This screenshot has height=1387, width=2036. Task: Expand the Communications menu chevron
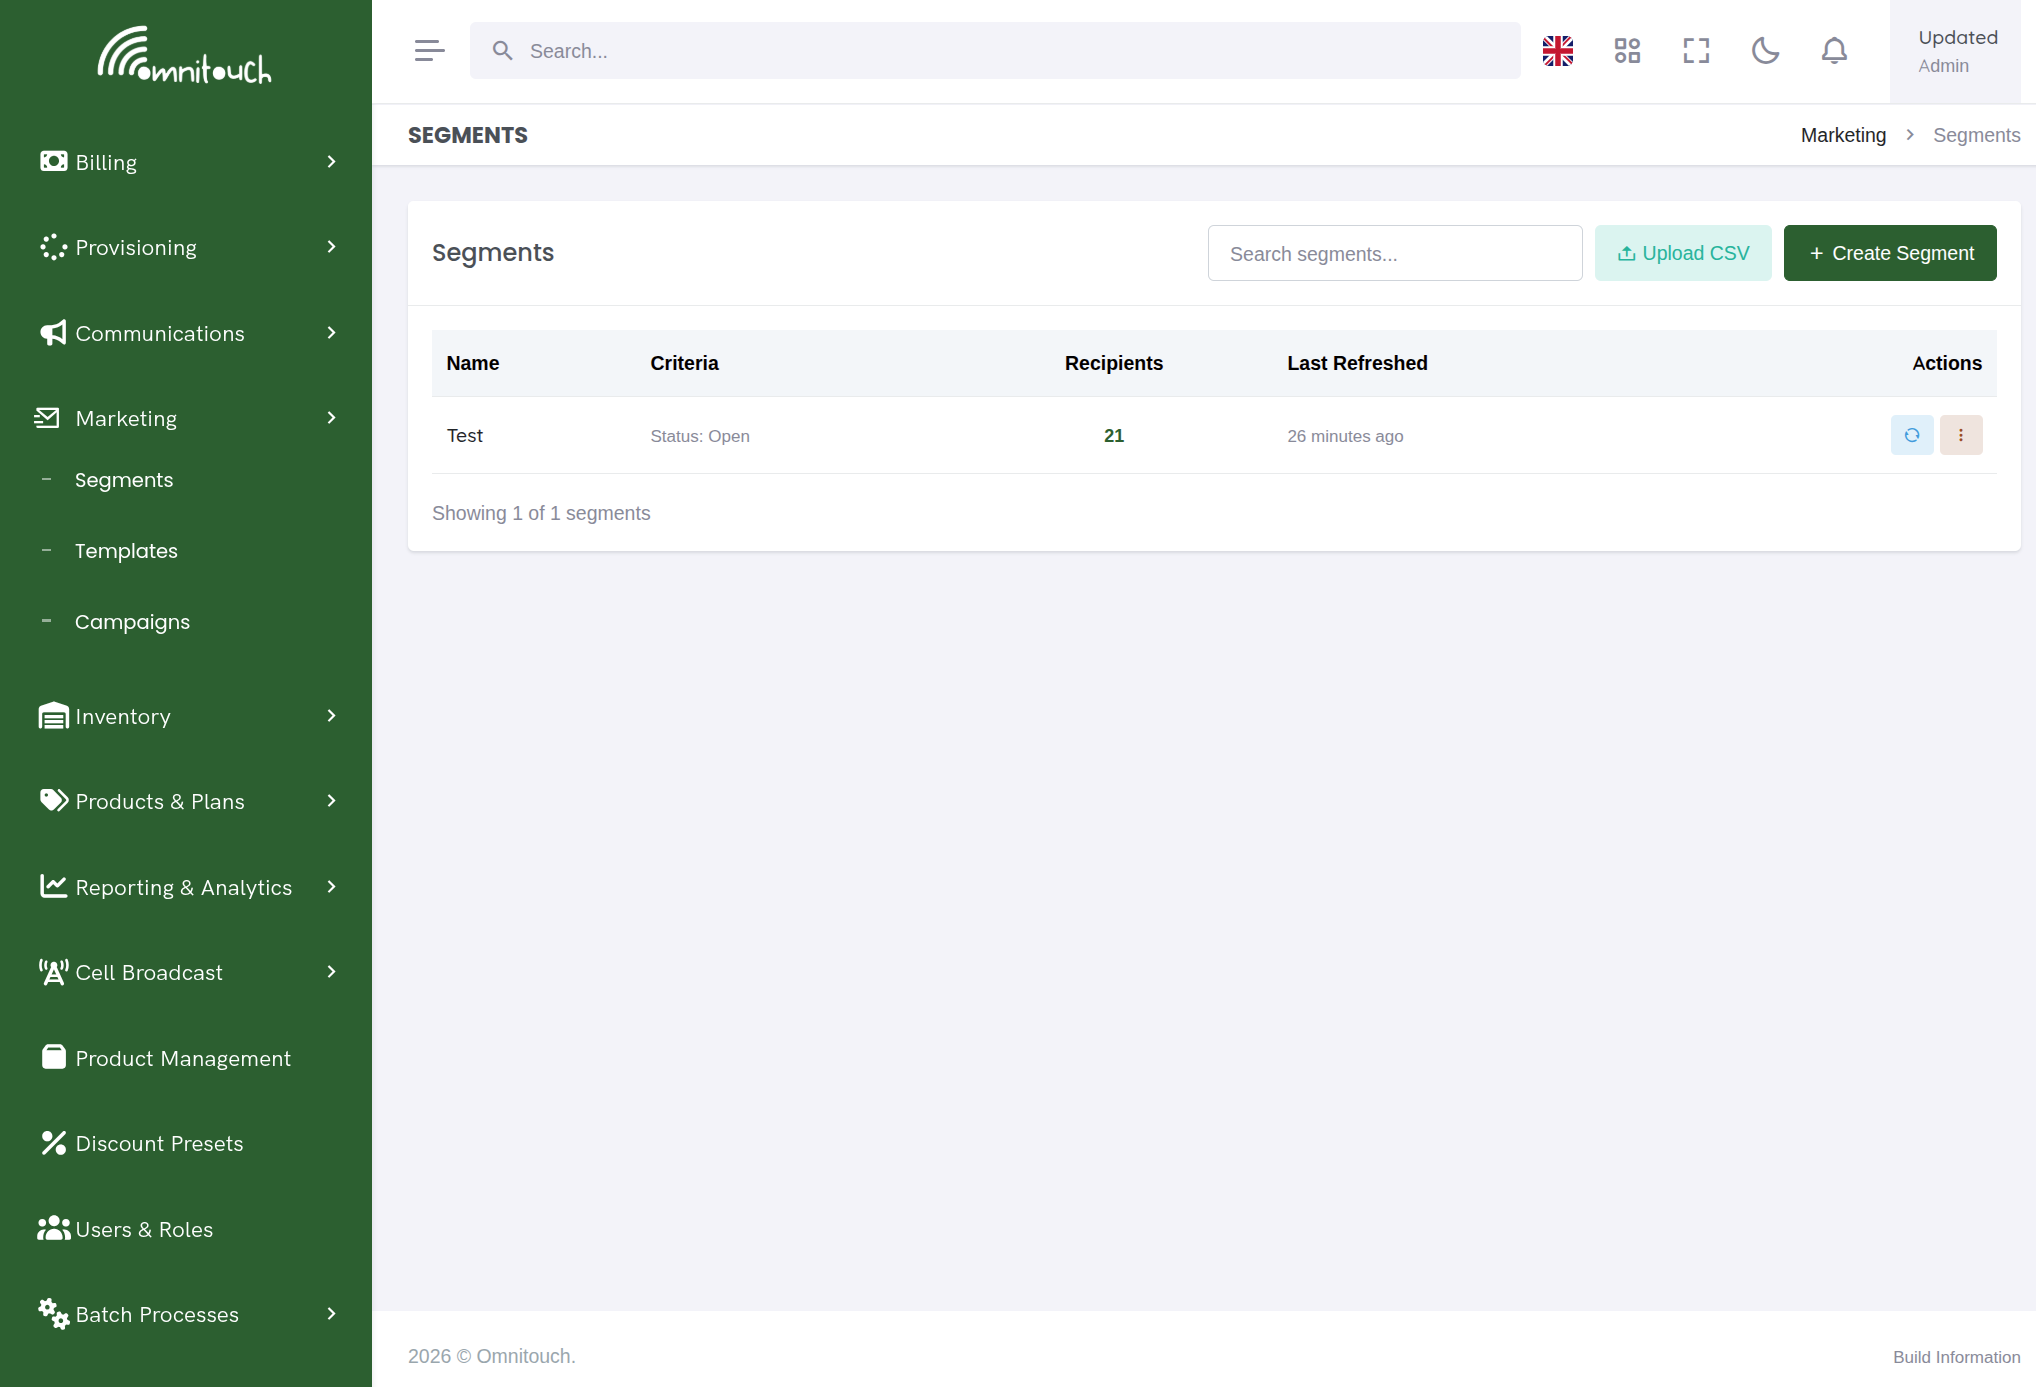(x=331, y=333)
